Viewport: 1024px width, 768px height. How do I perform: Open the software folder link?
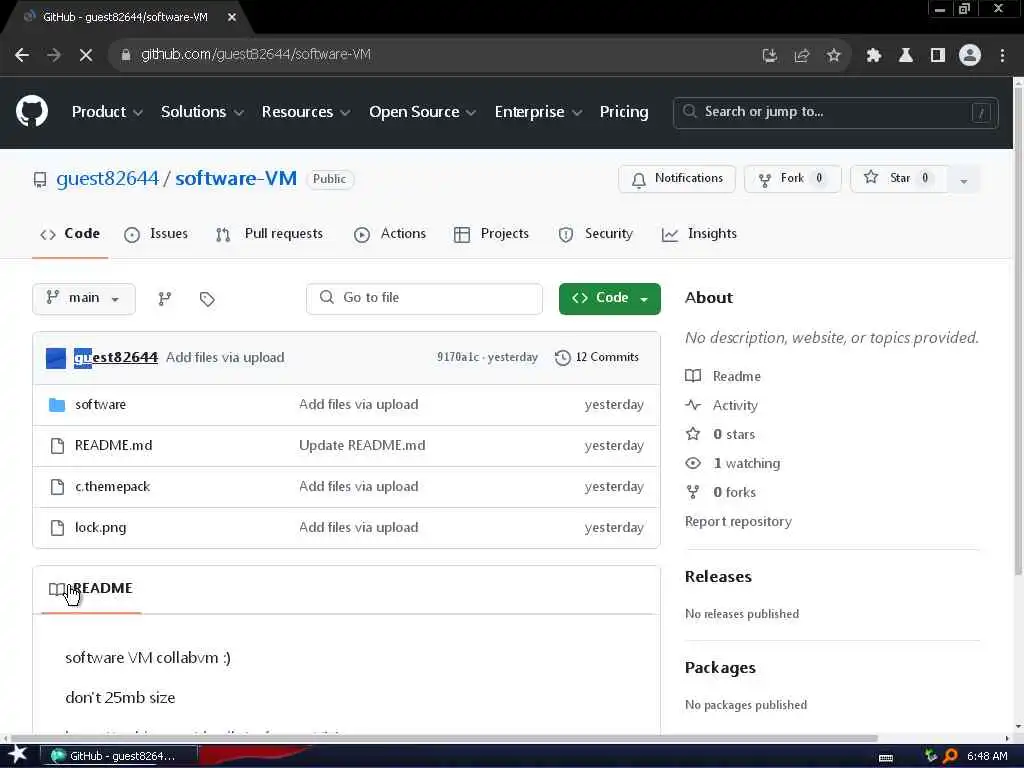pyautogui.click(x=101, y=405)
